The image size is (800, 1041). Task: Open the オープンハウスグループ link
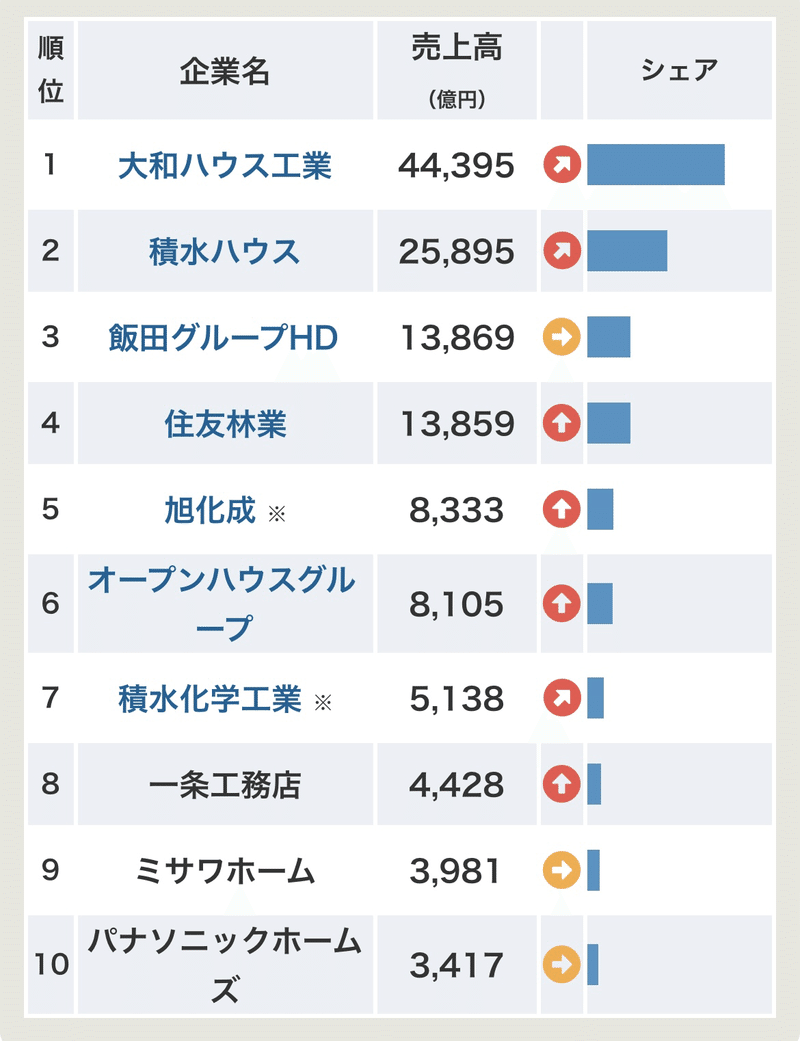222,604
